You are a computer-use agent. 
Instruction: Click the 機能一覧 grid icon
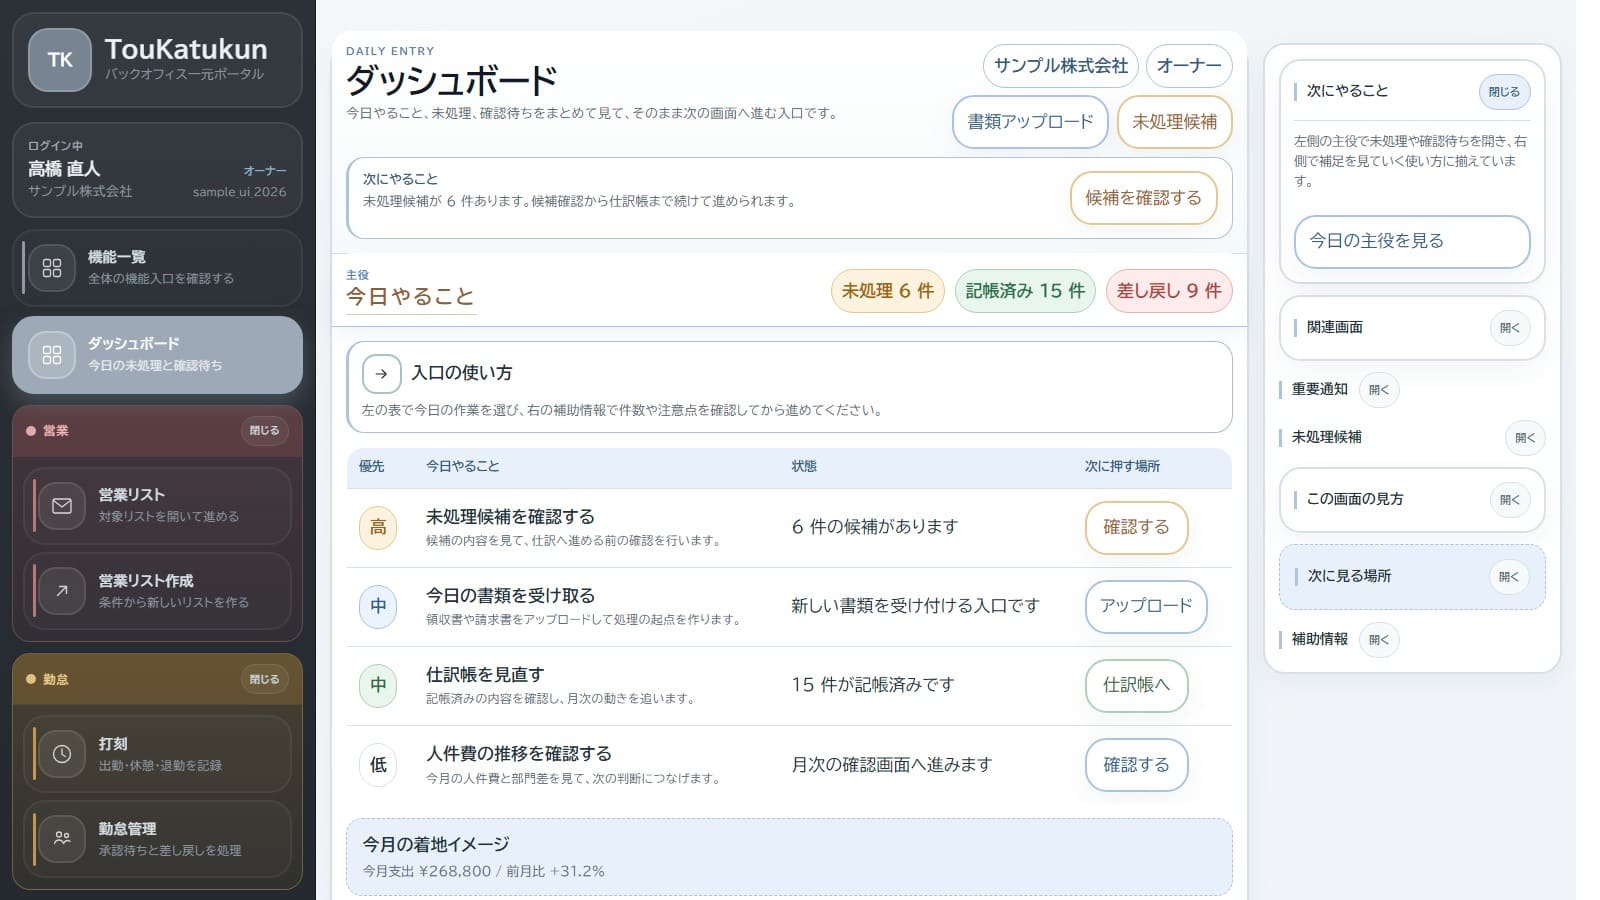[x=52, y=268]
